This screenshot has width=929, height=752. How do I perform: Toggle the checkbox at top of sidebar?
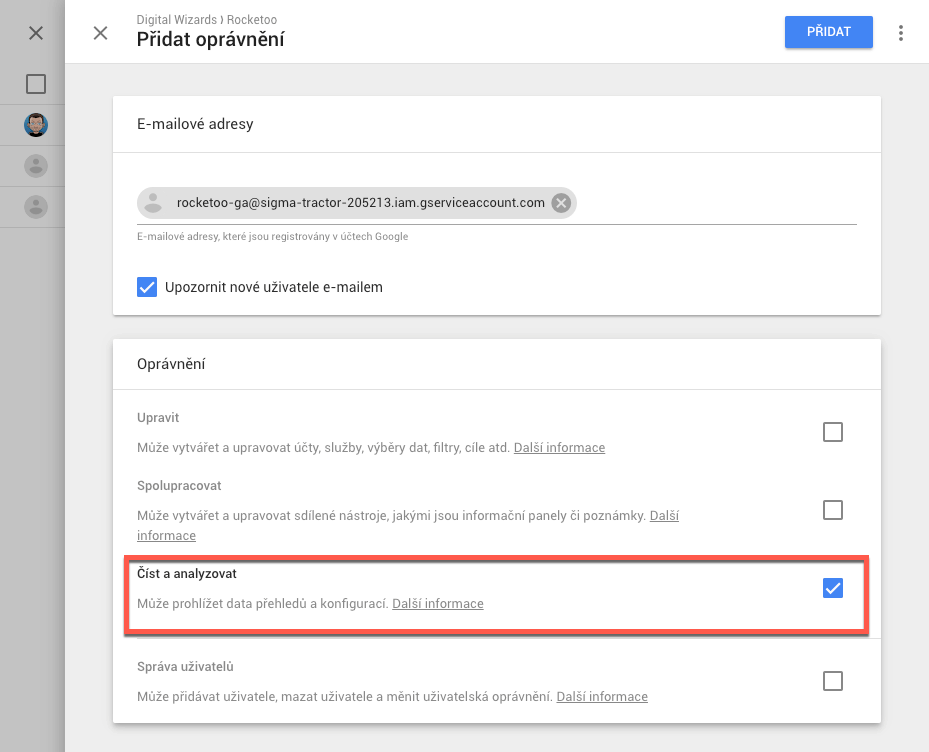coord(36,84)
